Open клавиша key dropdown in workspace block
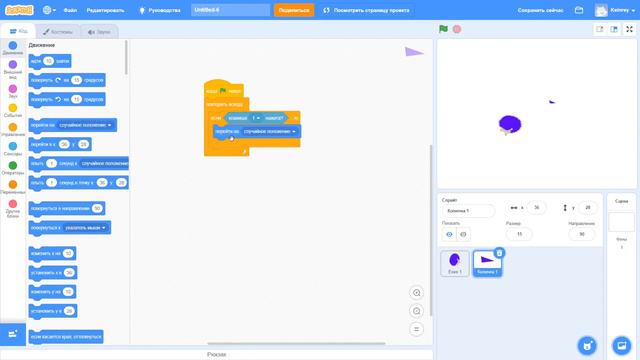Screen dimensions: 640x360 point(256,118)
